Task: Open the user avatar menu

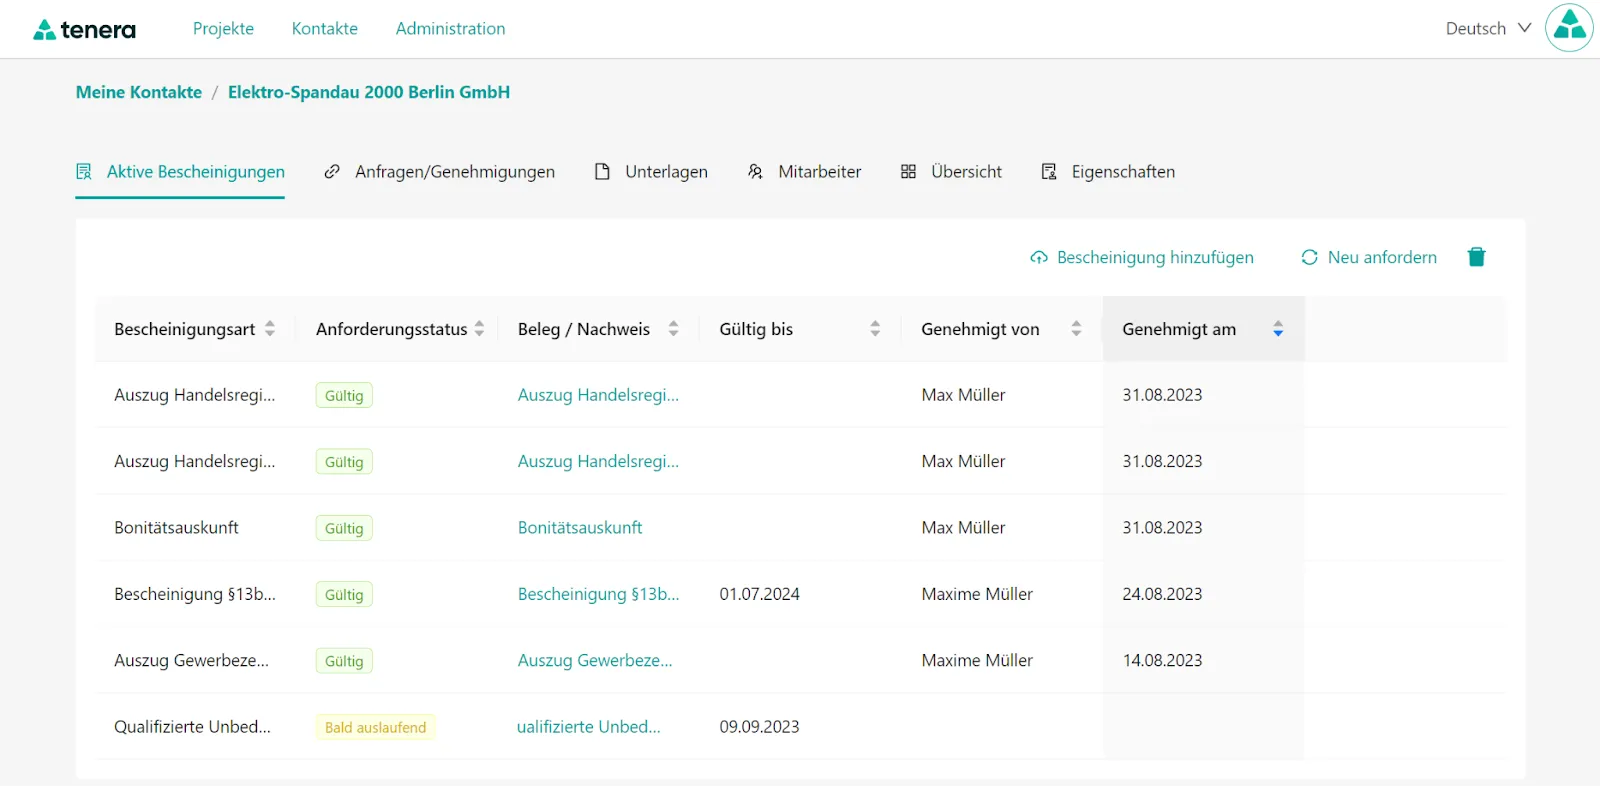Action: tap(1569, 28)
